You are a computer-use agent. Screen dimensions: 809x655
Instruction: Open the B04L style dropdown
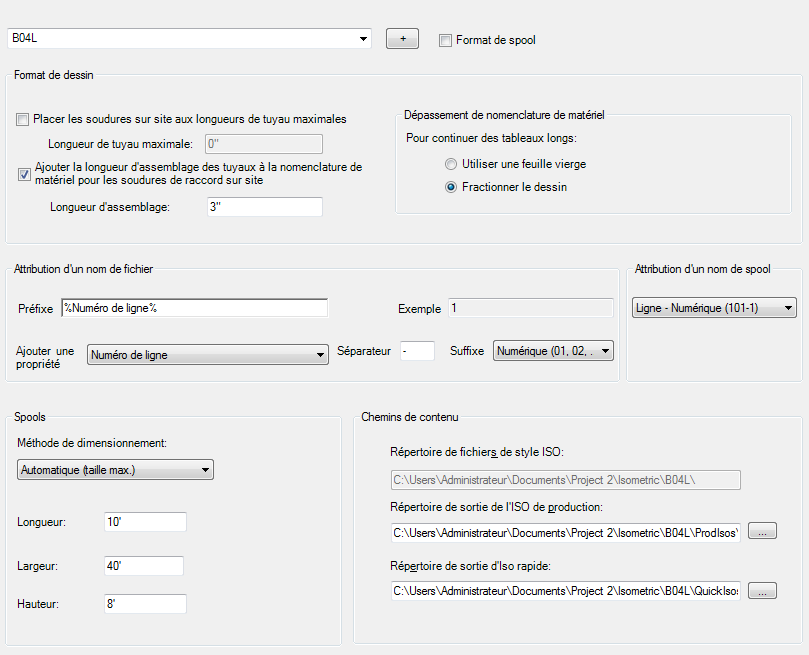point(362,39)
